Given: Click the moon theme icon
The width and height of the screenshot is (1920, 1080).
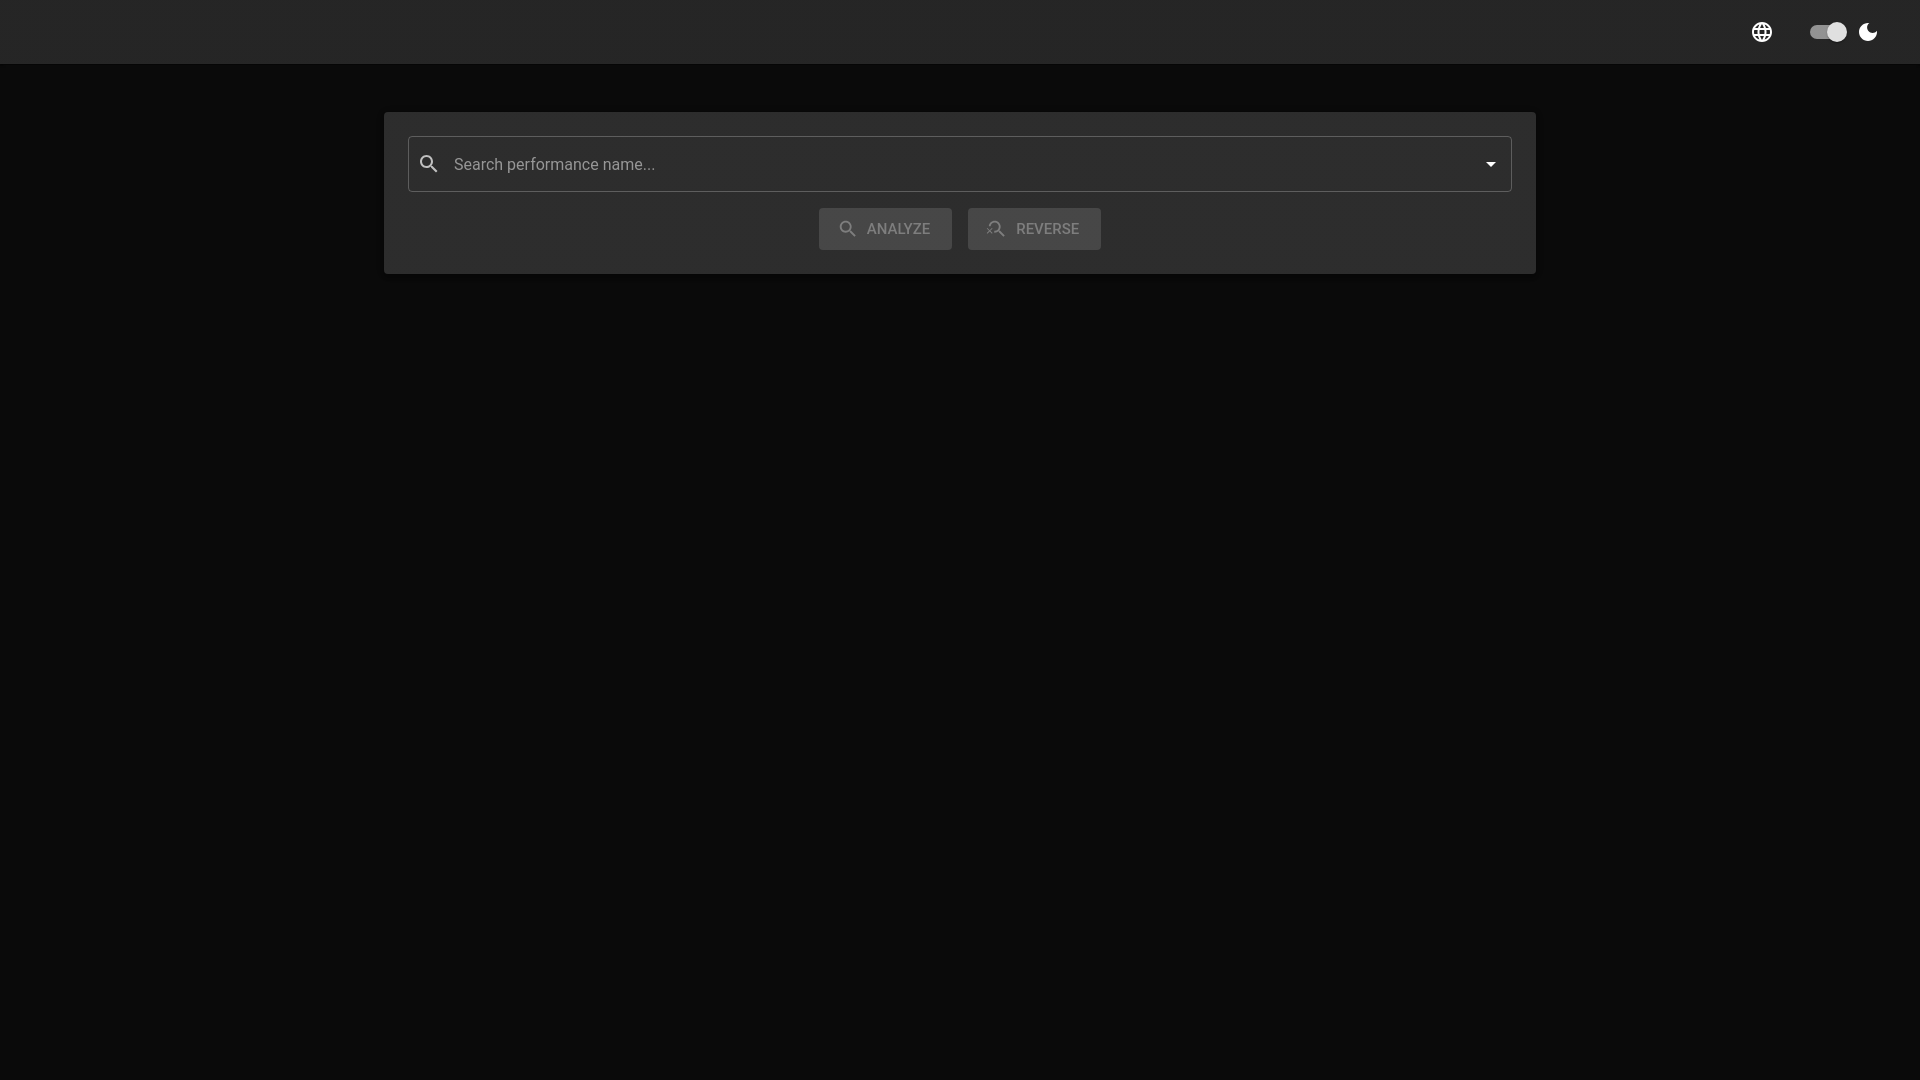Looking at the screenshot, I should click(x=1868, y=32).
